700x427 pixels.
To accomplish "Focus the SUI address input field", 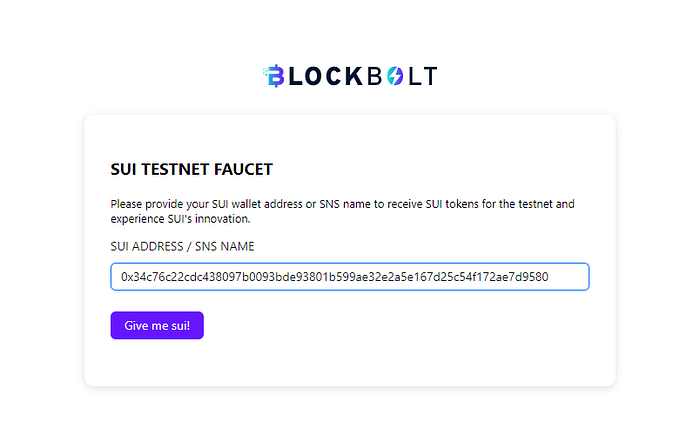I will pos(350,276).
